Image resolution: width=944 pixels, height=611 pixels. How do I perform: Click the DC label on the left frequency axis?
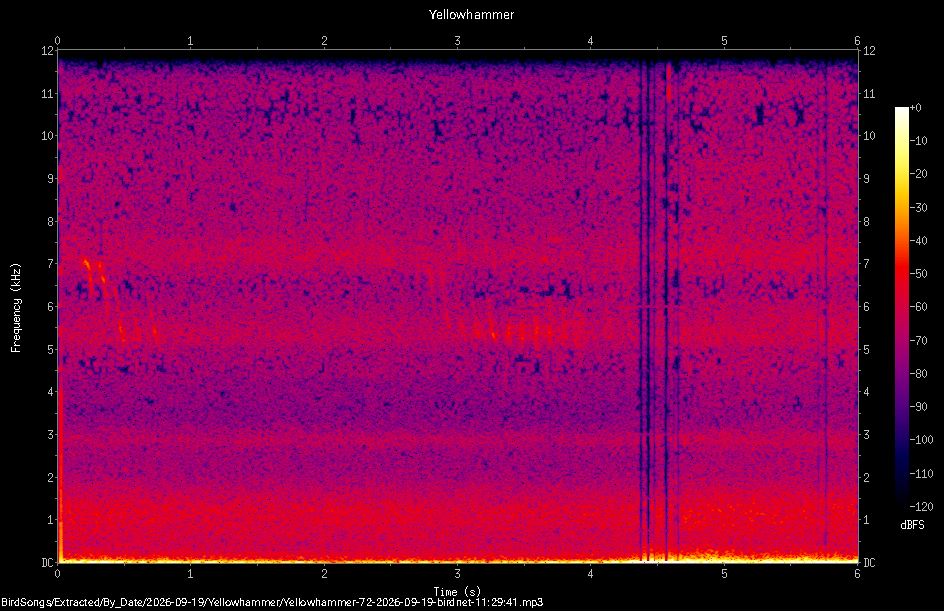pos(47,563)
